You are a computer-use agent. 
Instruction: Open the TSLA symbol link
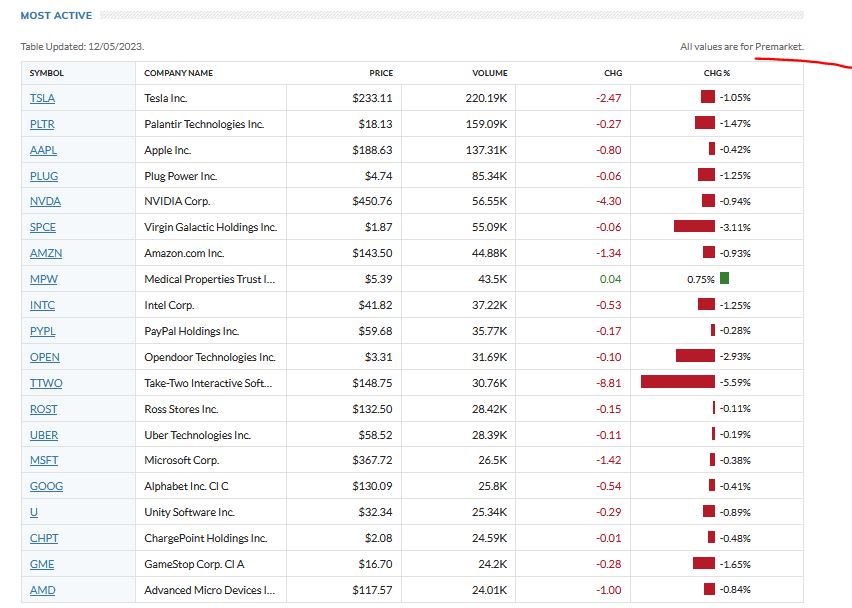click(43, 98)
